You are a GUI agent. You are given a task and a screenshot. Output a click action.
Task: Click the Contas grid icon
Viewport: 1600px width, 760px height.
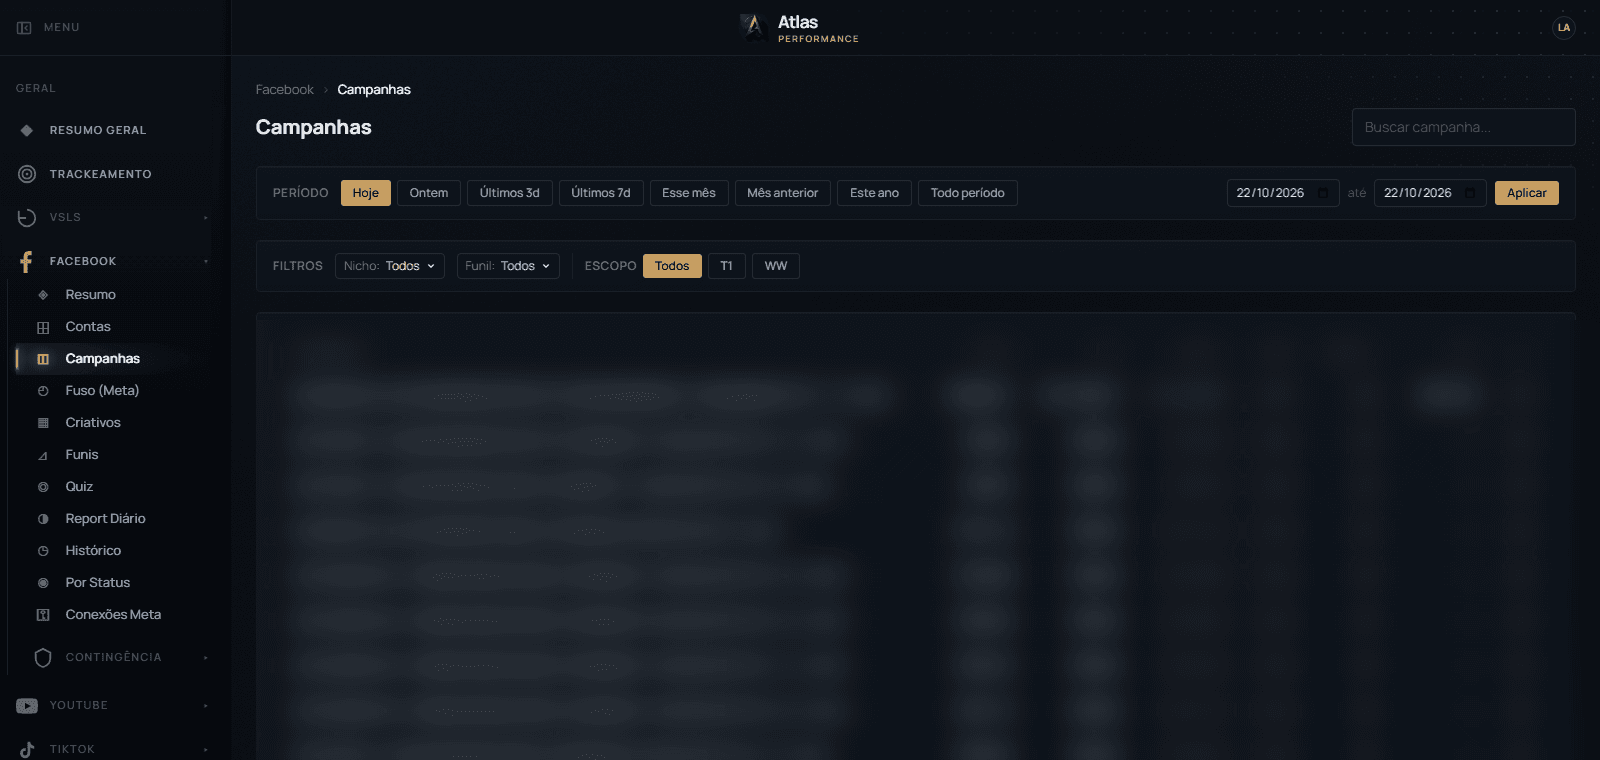point(43,327)
